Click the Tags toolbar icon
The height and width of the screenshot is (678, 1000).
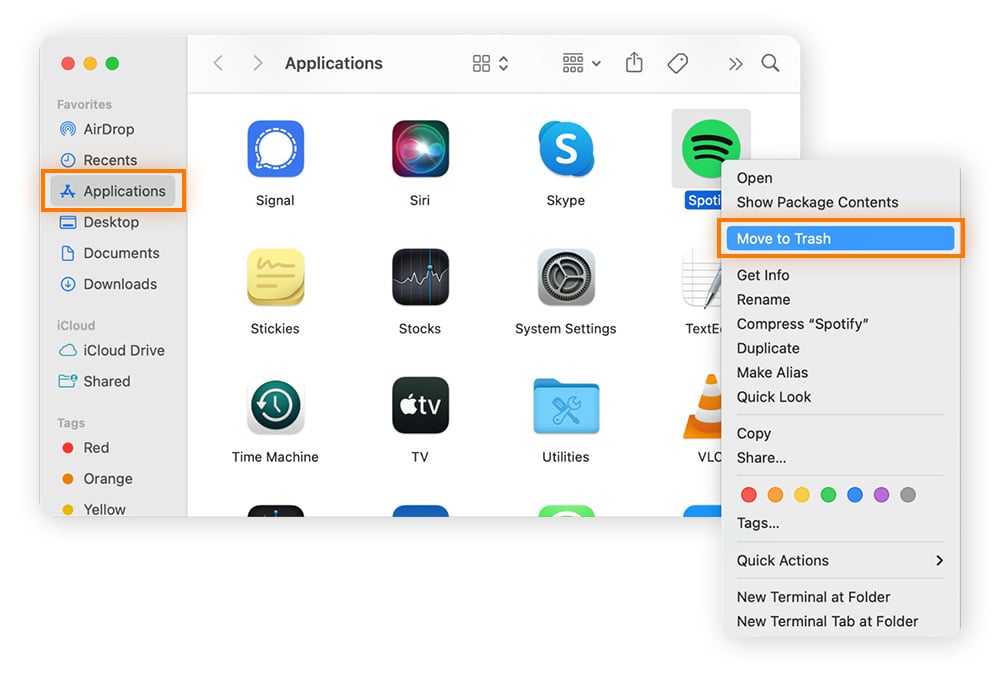coord(677,63)
